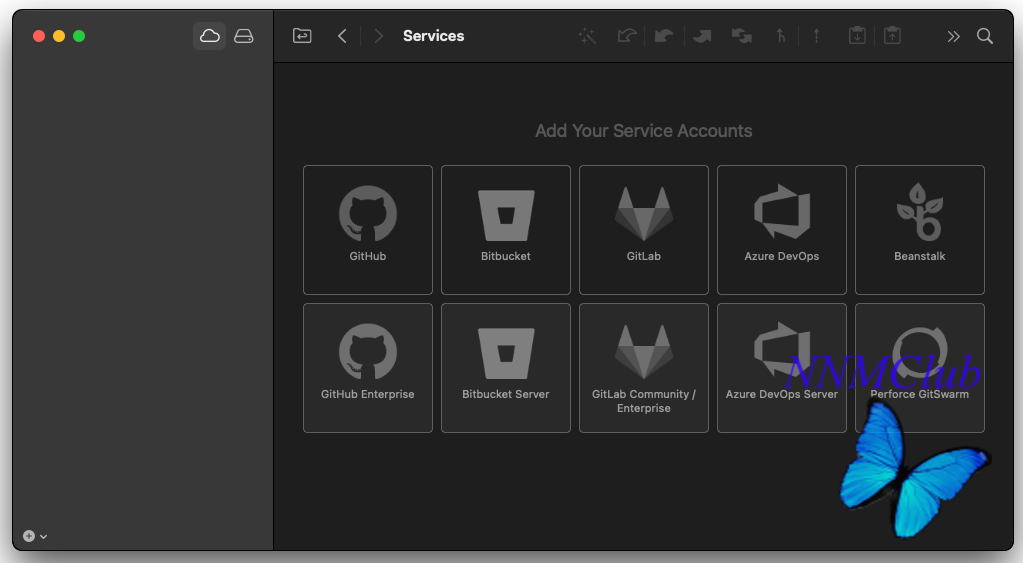The width and height of the screenshot is (1023, 563).
Task: Click the Push toolbar icon
Action: click(702, 36)
